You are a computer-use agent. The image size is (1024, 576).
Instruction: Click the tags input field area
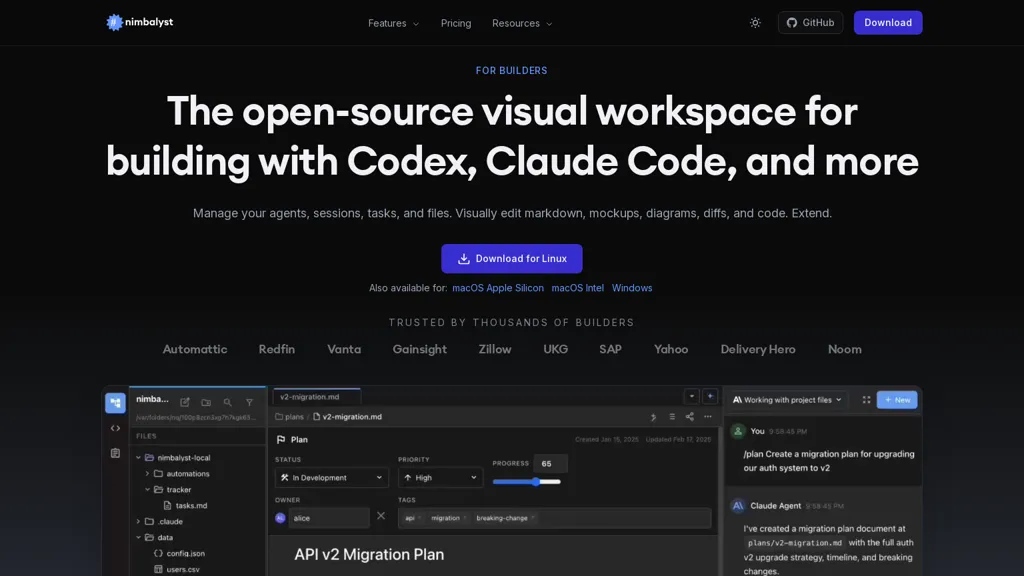[554, 518]
